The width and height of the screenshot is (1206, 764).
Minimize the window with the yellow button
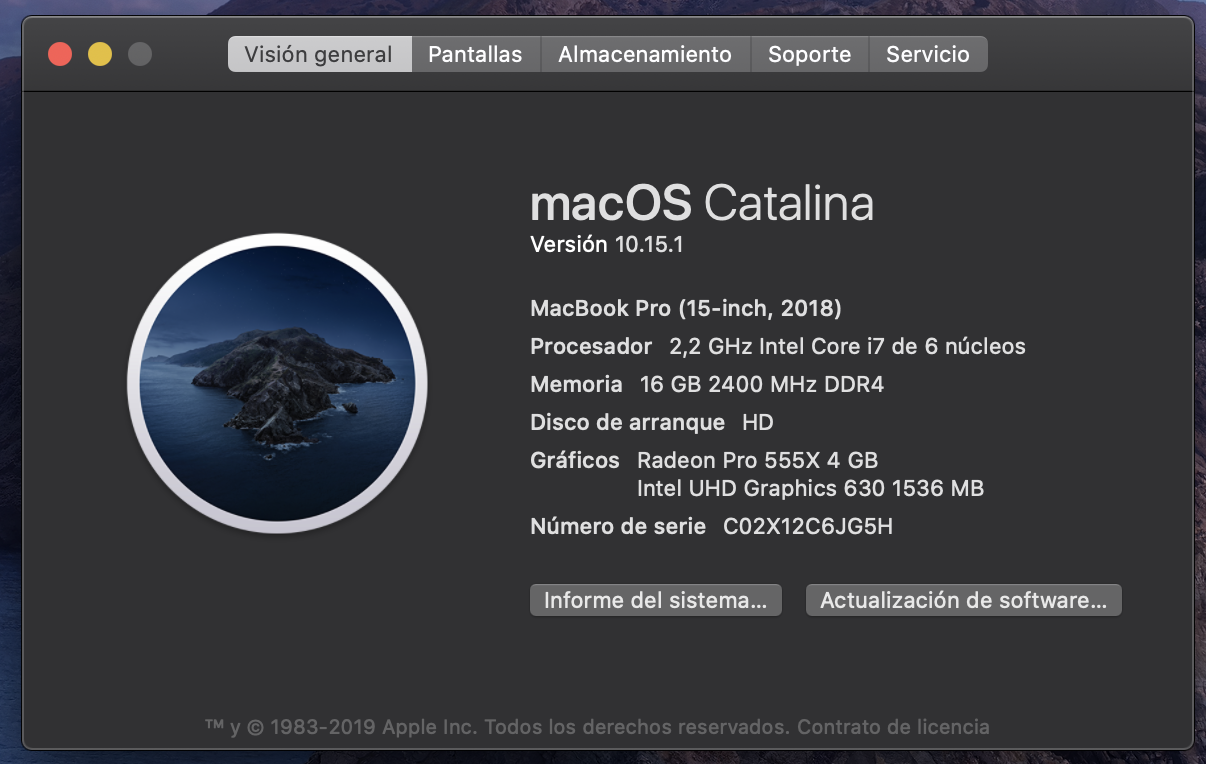click(100, 54)
